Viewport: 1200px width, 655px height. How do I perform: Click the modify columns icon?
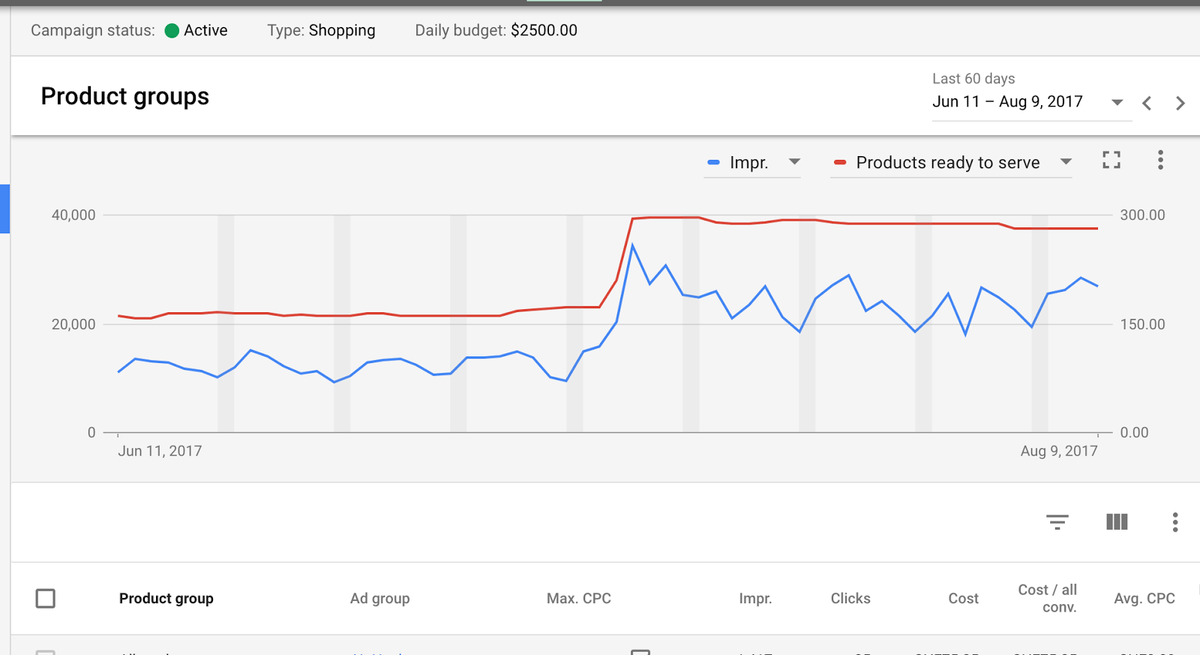1117,522
